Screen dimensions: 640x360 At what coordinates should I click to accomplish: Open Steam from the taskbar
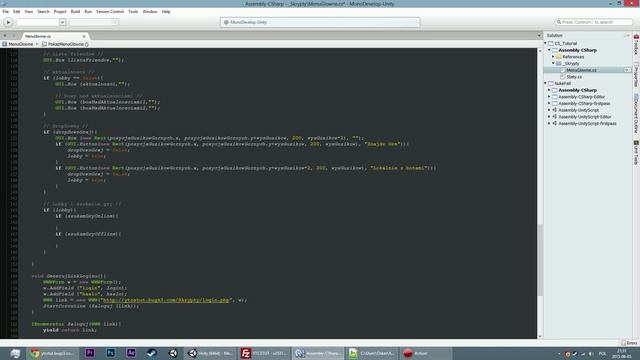151,353
